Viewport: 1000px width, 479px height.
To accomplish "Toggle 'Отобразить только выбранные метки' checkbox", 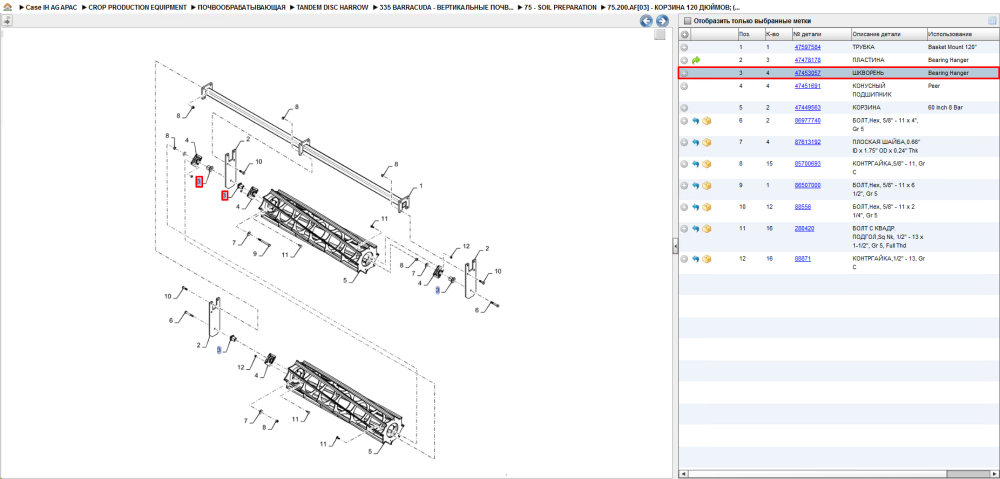I will [x=687, y=21].
